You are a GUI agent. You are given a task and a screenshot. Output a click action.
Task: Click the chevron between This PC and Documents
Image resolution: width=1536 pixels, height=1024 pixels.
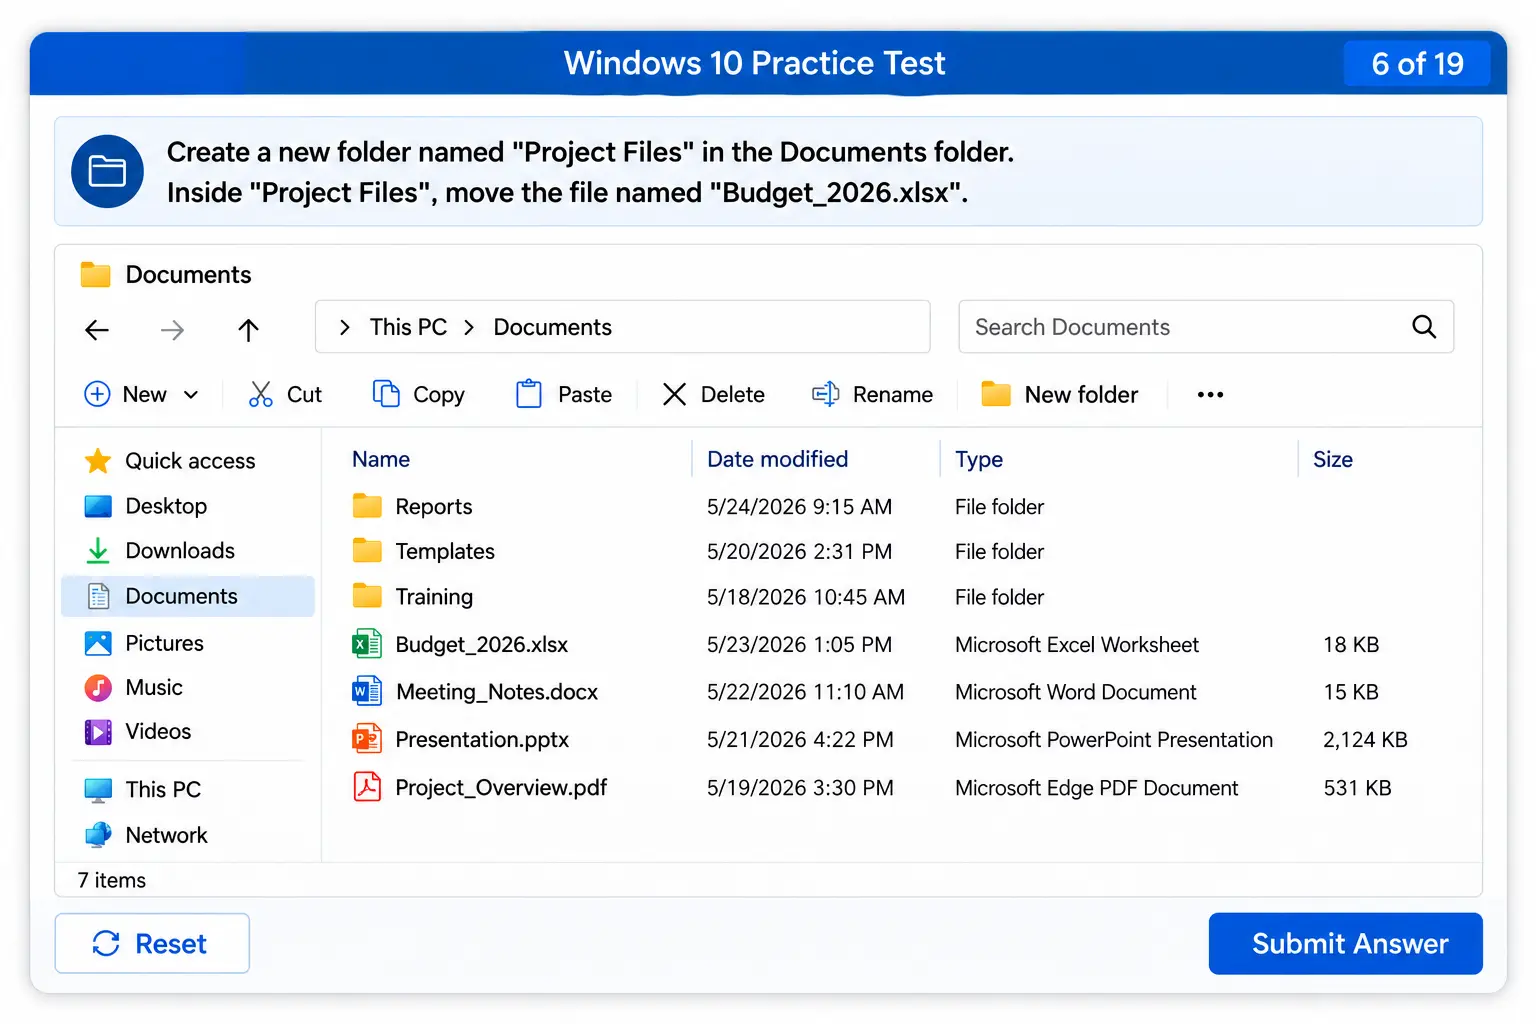469,327
